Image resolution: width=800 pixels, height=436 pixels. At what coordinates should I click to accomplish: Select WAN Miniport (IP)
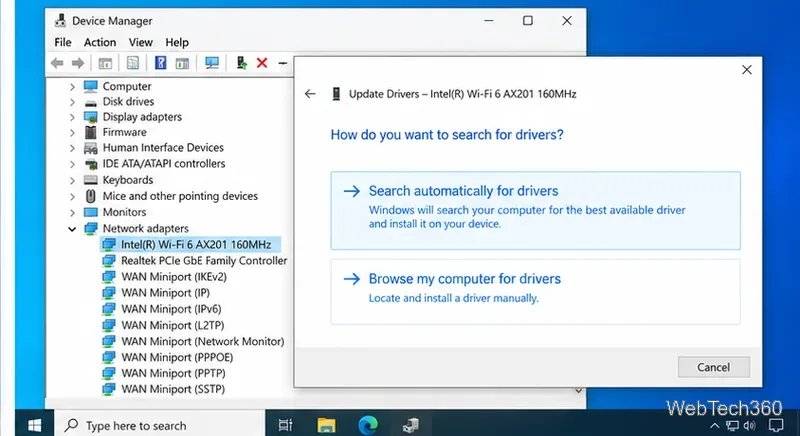click(165, 293)
